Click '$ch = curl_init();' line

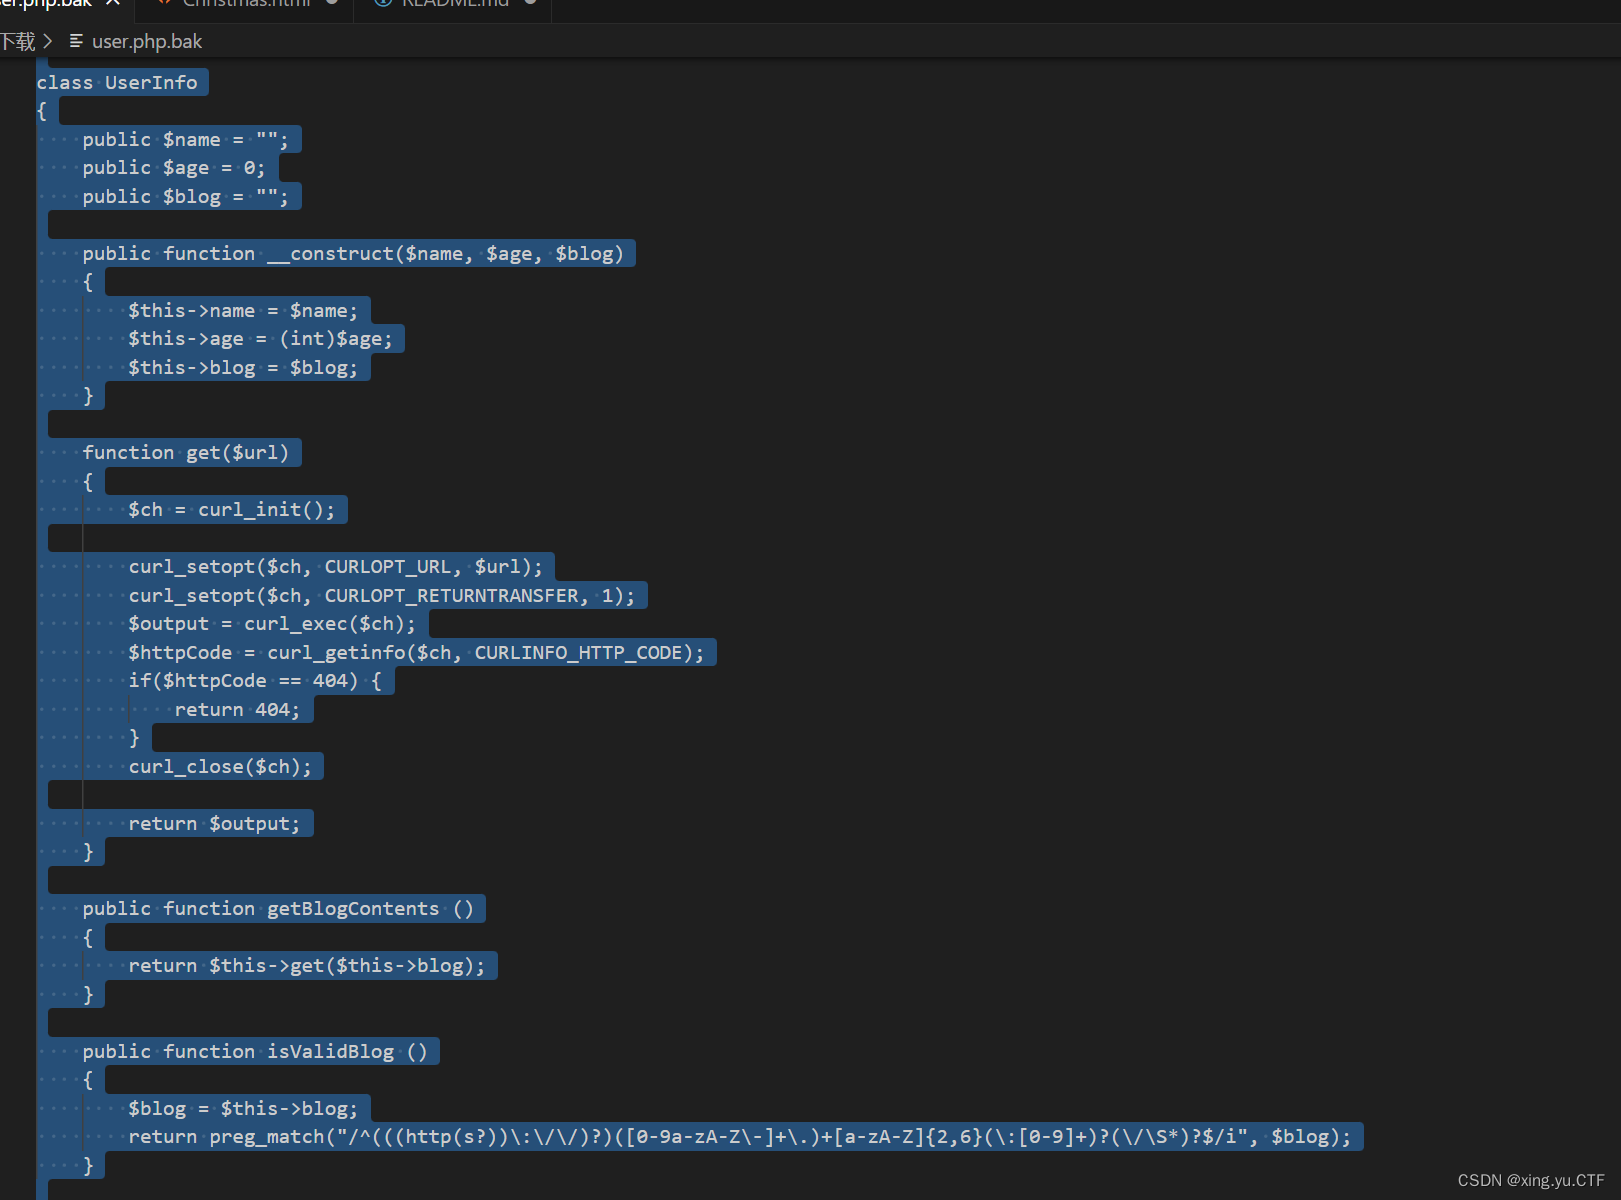[x=232, y=510]
